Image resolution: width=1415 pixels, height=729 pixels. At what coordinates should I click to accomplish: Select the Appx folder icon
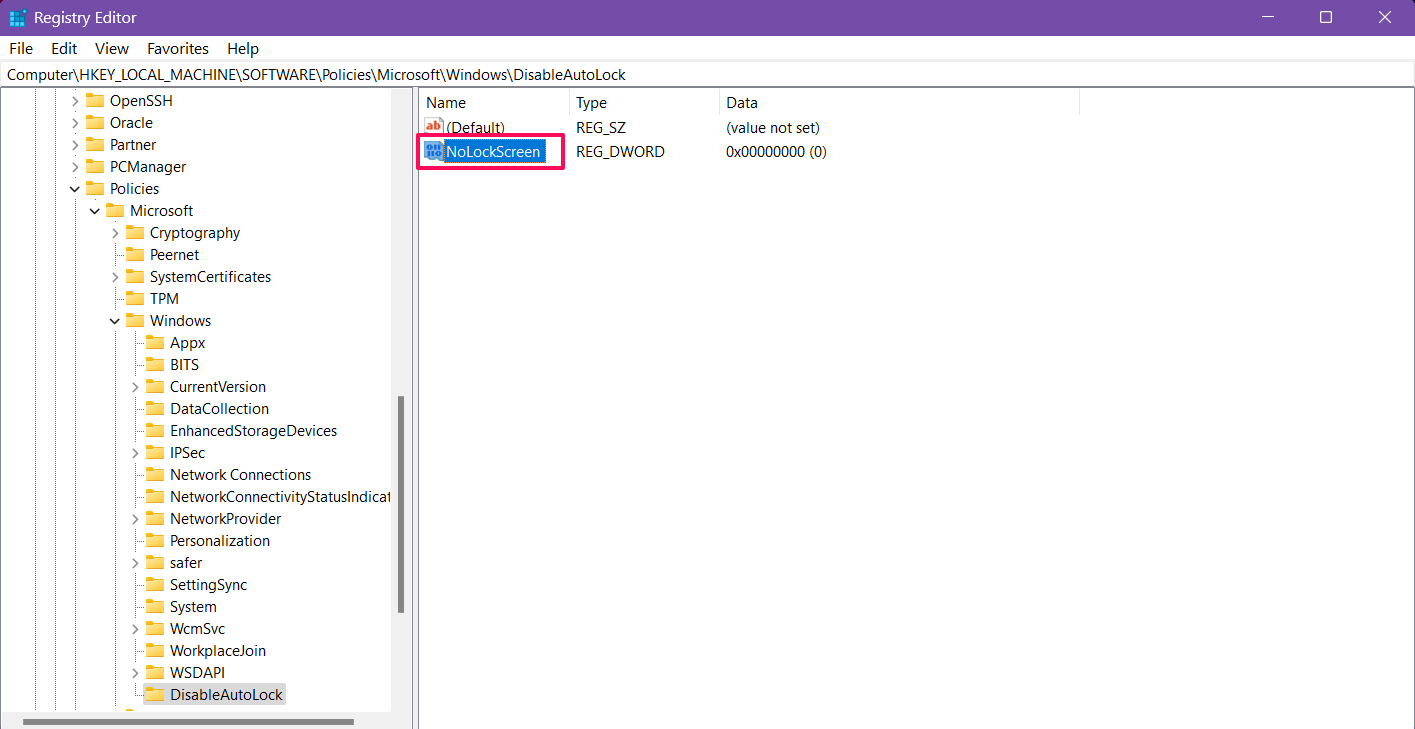pos(155,342)
